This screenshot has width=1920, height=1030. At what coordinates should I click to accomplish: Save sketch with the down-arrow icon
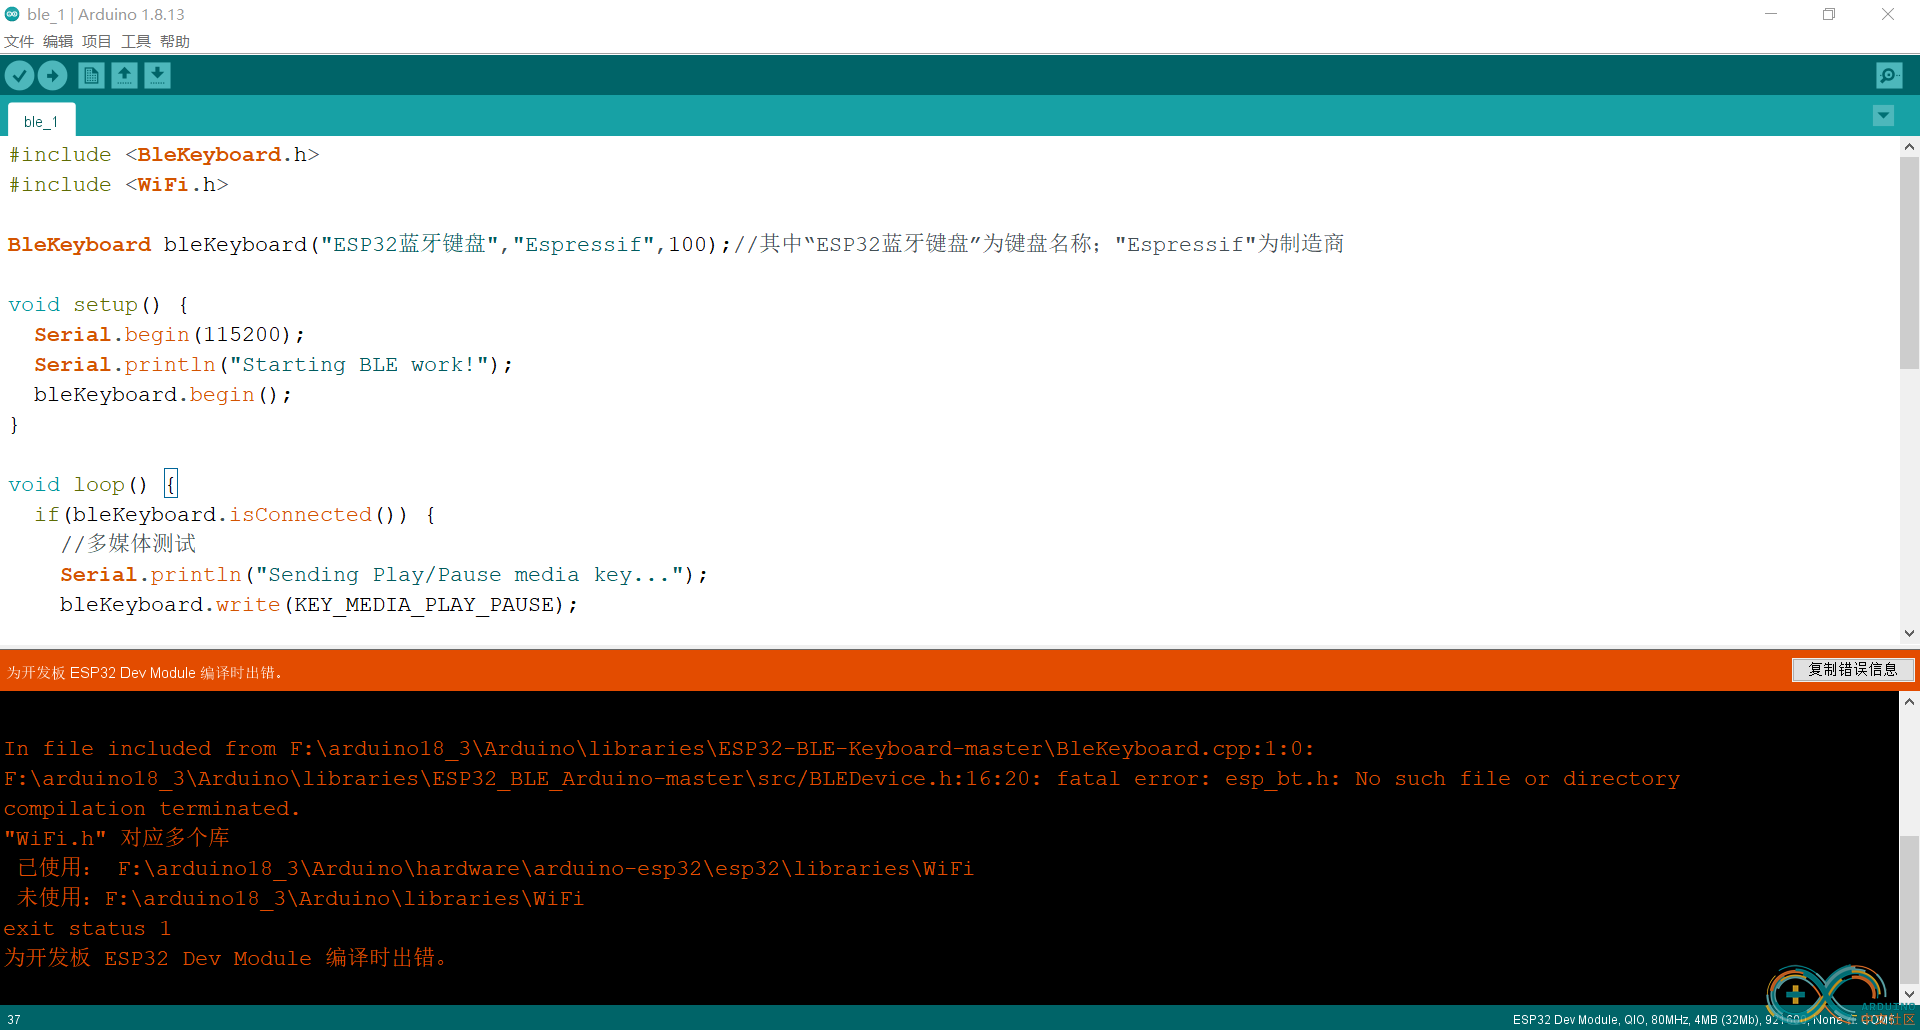pyautogui.click(x=157, y=75)
